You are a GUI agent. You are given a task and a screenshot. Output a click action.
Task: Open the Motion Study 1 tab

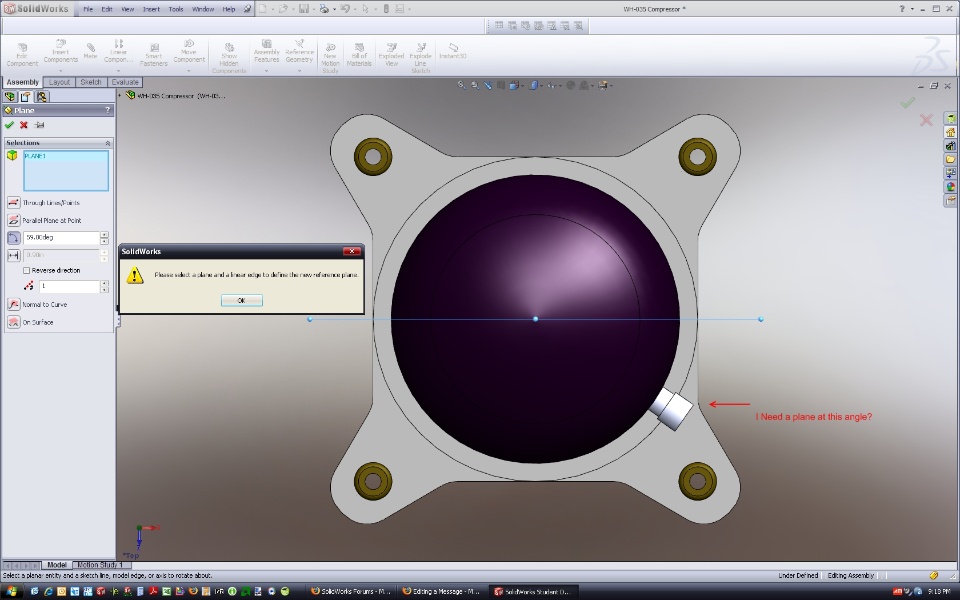pyautogui.click(x=100, y=565)
